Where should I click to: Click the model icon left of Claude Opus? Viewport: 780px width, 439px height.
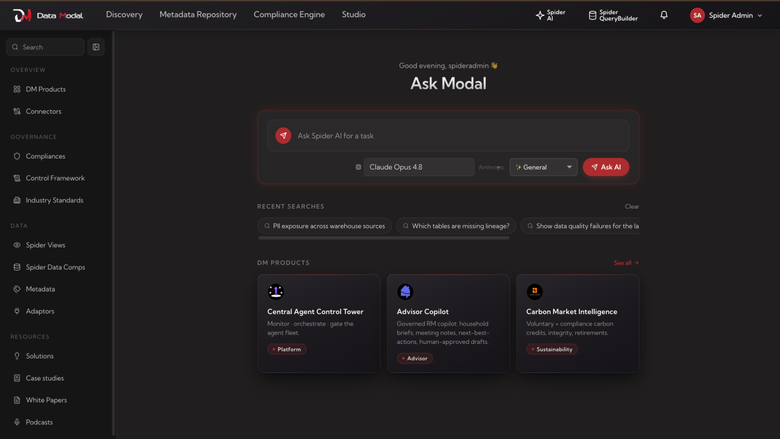pos(358,167)
